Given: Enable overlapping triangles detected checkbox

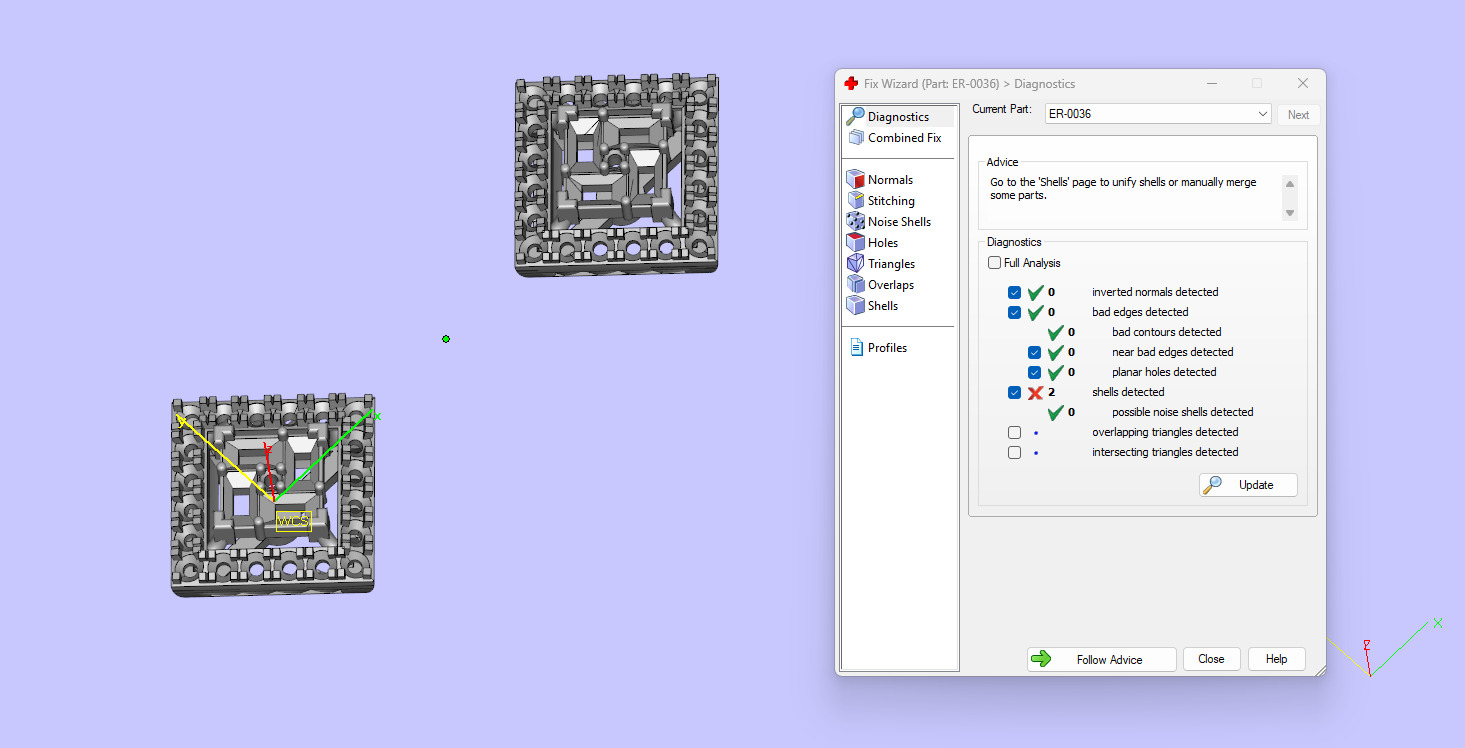Looking at the screenshot, I should click(1015, 432).
